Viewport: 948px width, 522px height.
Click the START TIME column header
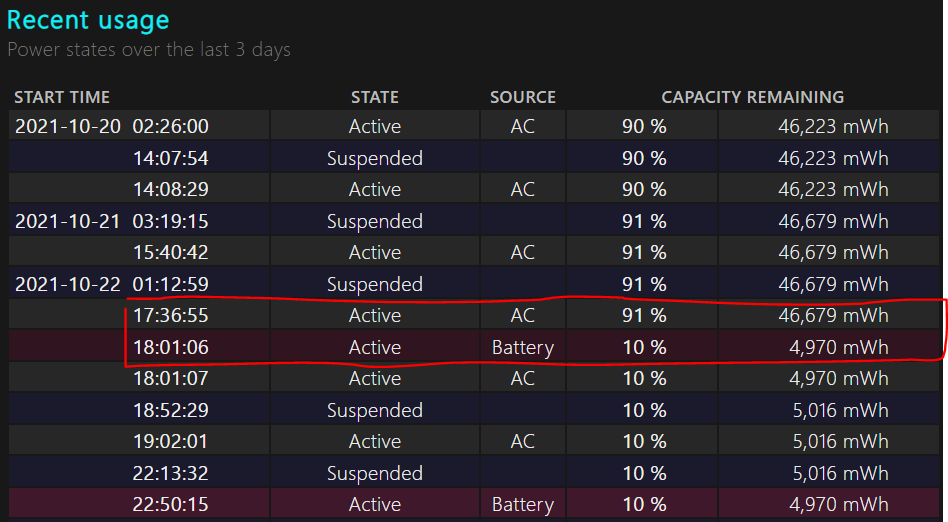coord(62,97)
